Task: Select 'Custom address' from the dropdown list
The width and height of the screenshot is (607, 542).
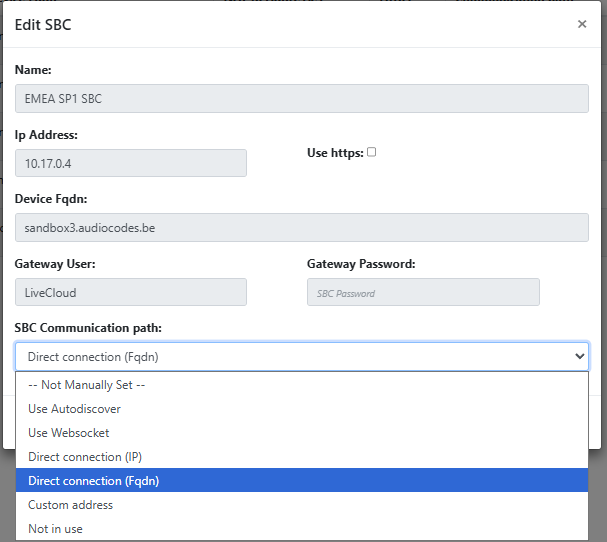Action: [71, 505]
